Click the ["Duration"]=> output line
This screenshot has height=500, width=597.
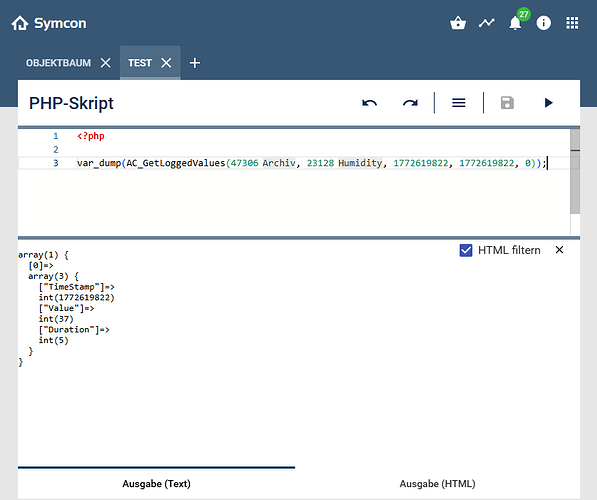pyautogui.click(x=74, y=329)
